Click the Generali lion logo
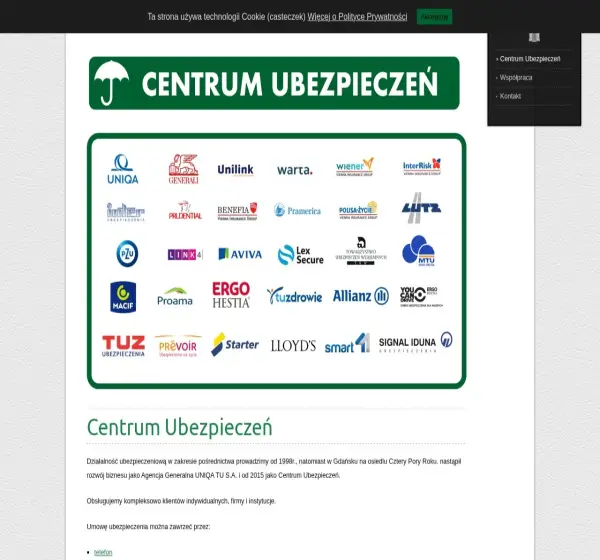Image resolution: width=600 pixels, height=560 pixels. tap(183, 169)
